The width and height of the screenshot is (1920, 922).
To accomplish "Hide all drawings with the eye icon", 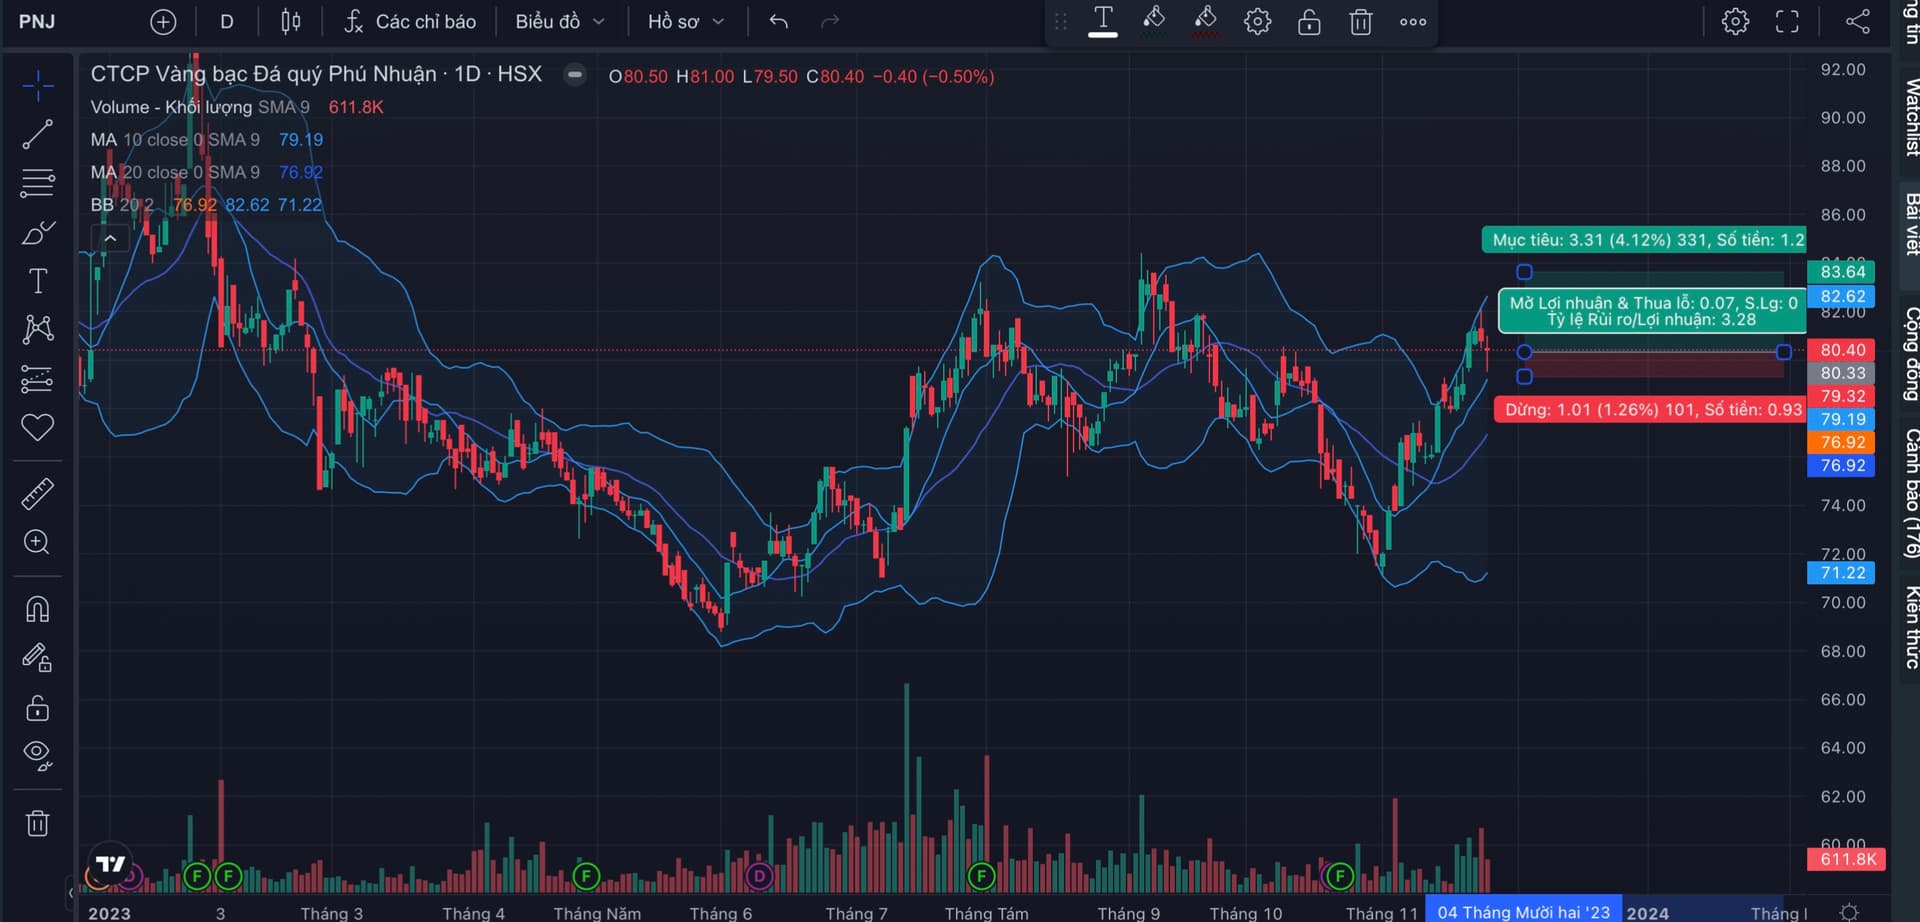I will pos(37,755).
